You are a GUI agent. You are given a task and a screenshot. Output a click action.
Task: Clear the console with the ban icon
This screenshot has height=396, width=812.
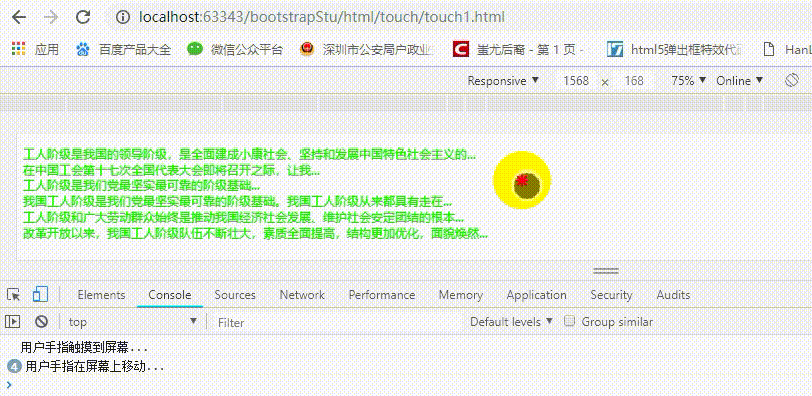(x=41, y=321)
